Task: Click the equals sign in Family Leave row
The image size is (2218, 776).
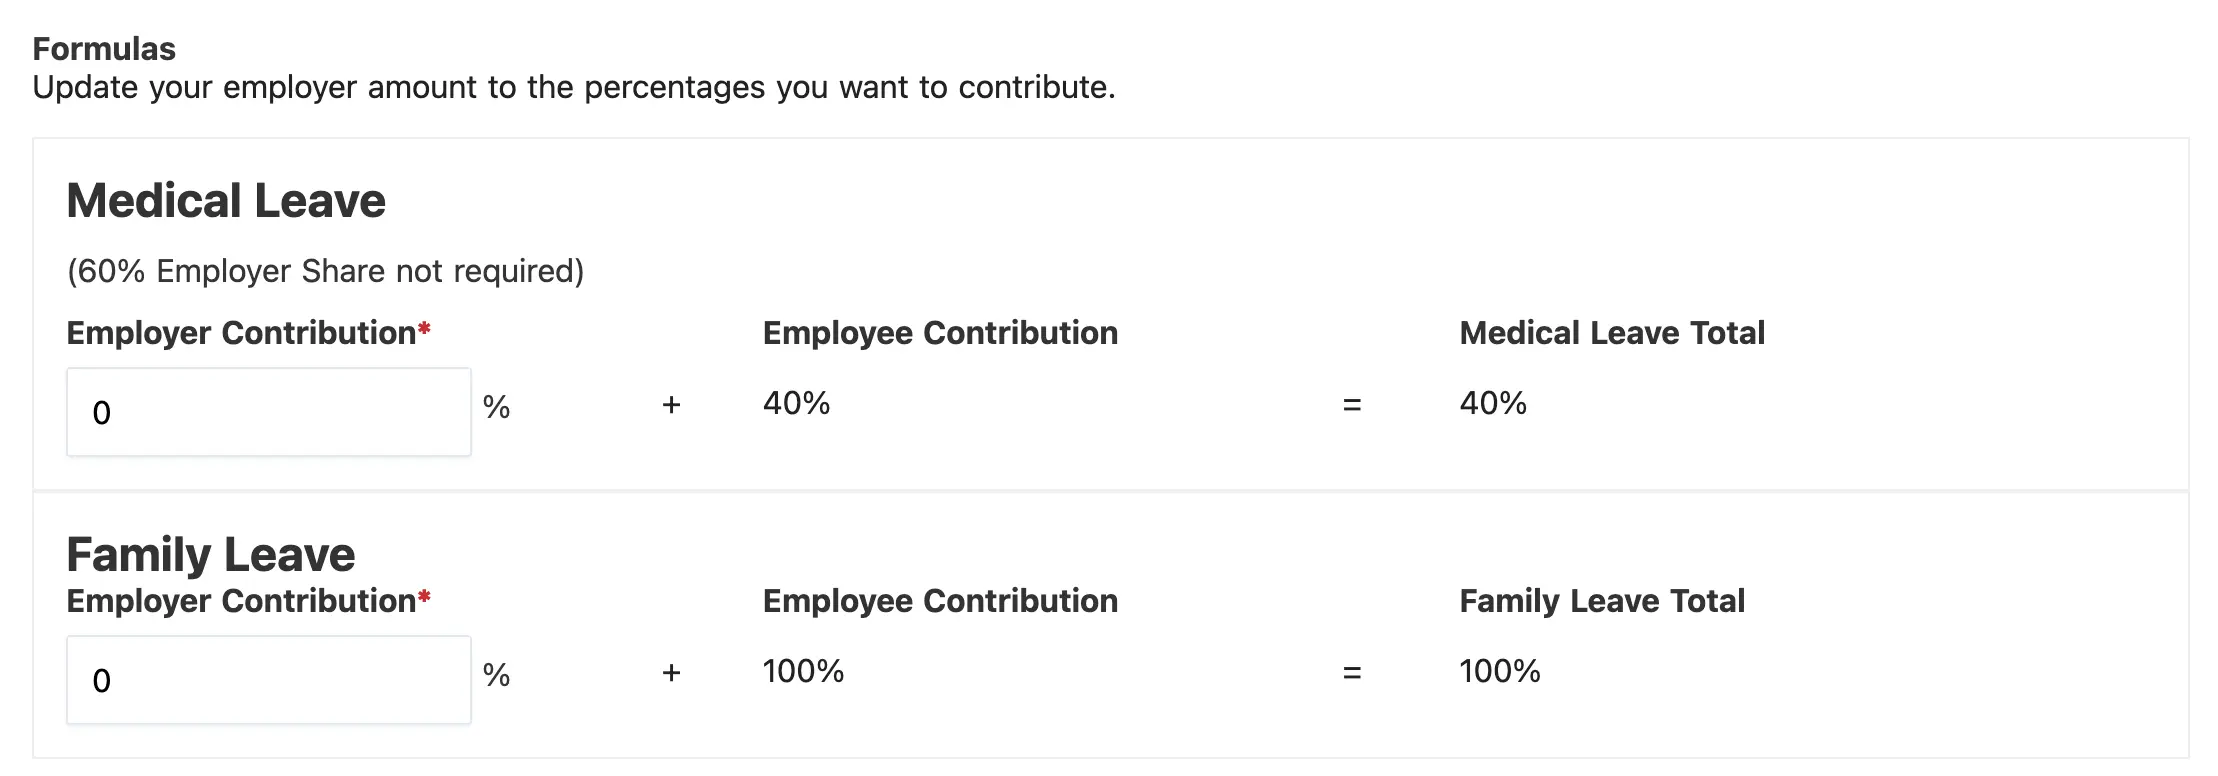Action: point(1352,673)
